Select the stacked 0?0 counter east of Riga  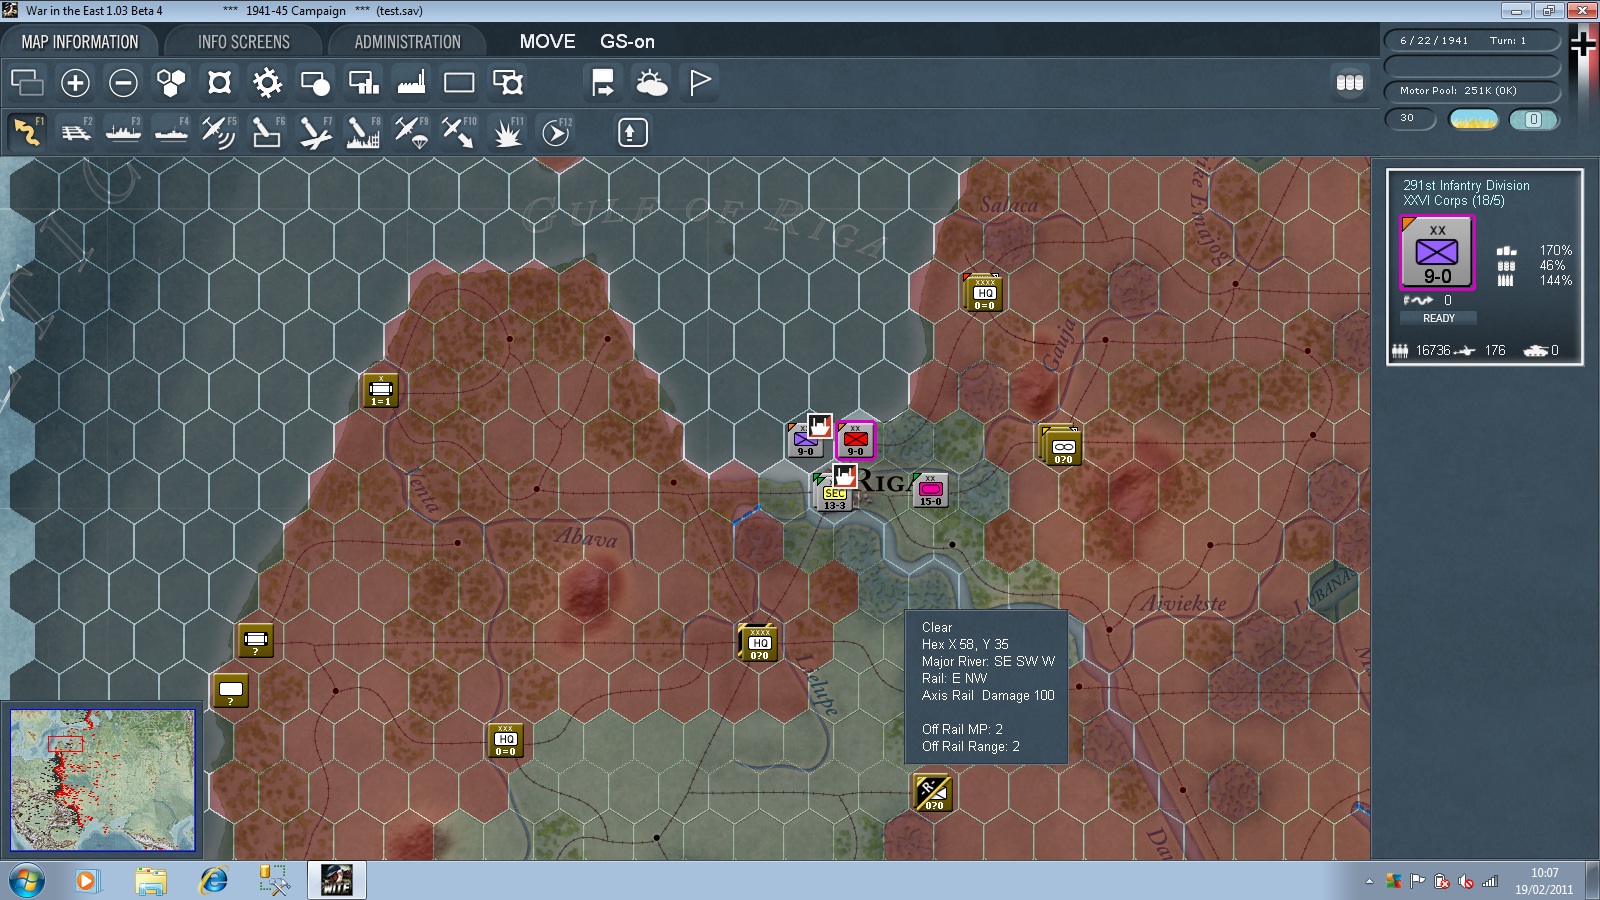click(x=1062, y=446)
